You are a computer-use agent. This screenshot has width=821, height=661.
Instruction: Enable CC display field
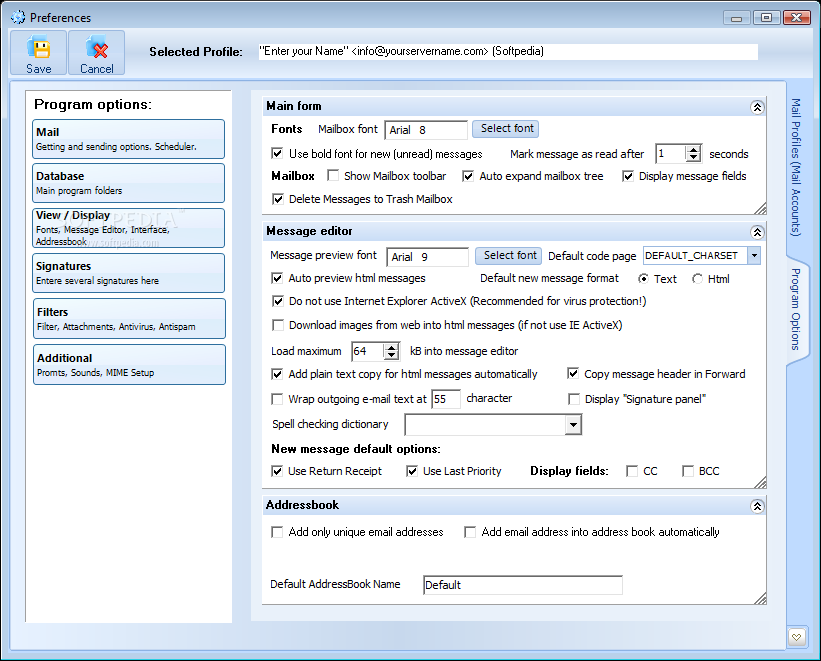click(632, 471)
